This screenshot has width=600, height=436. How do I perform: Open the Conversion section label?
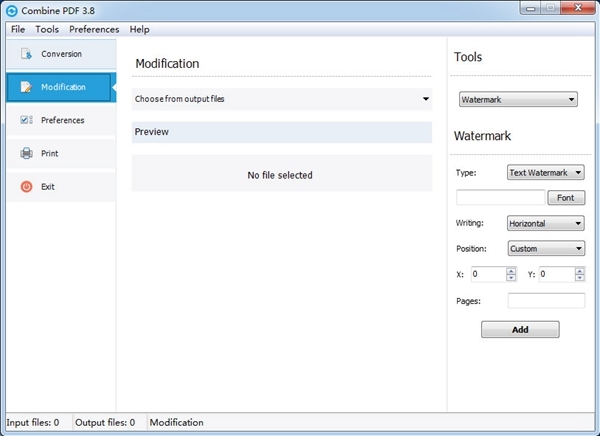tap(62, 54)
